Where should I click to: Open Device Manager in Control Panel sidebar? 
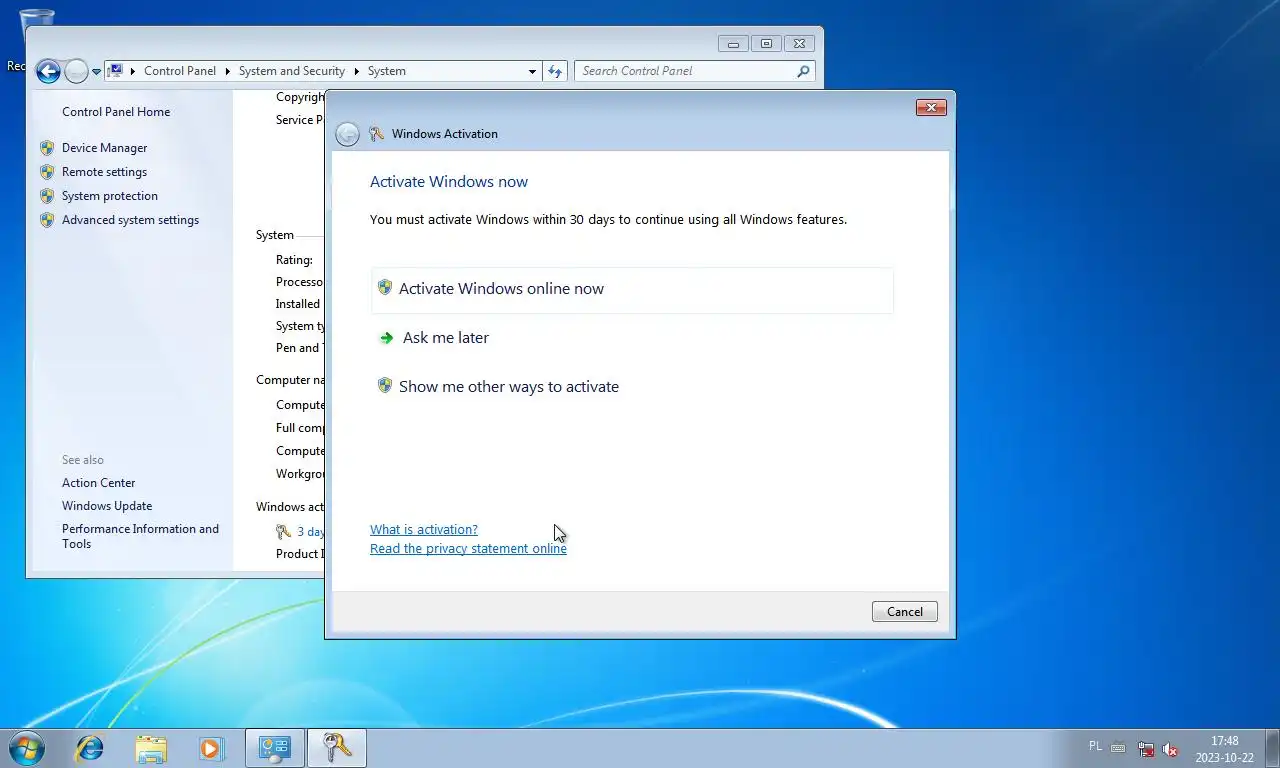click(104, 148)
